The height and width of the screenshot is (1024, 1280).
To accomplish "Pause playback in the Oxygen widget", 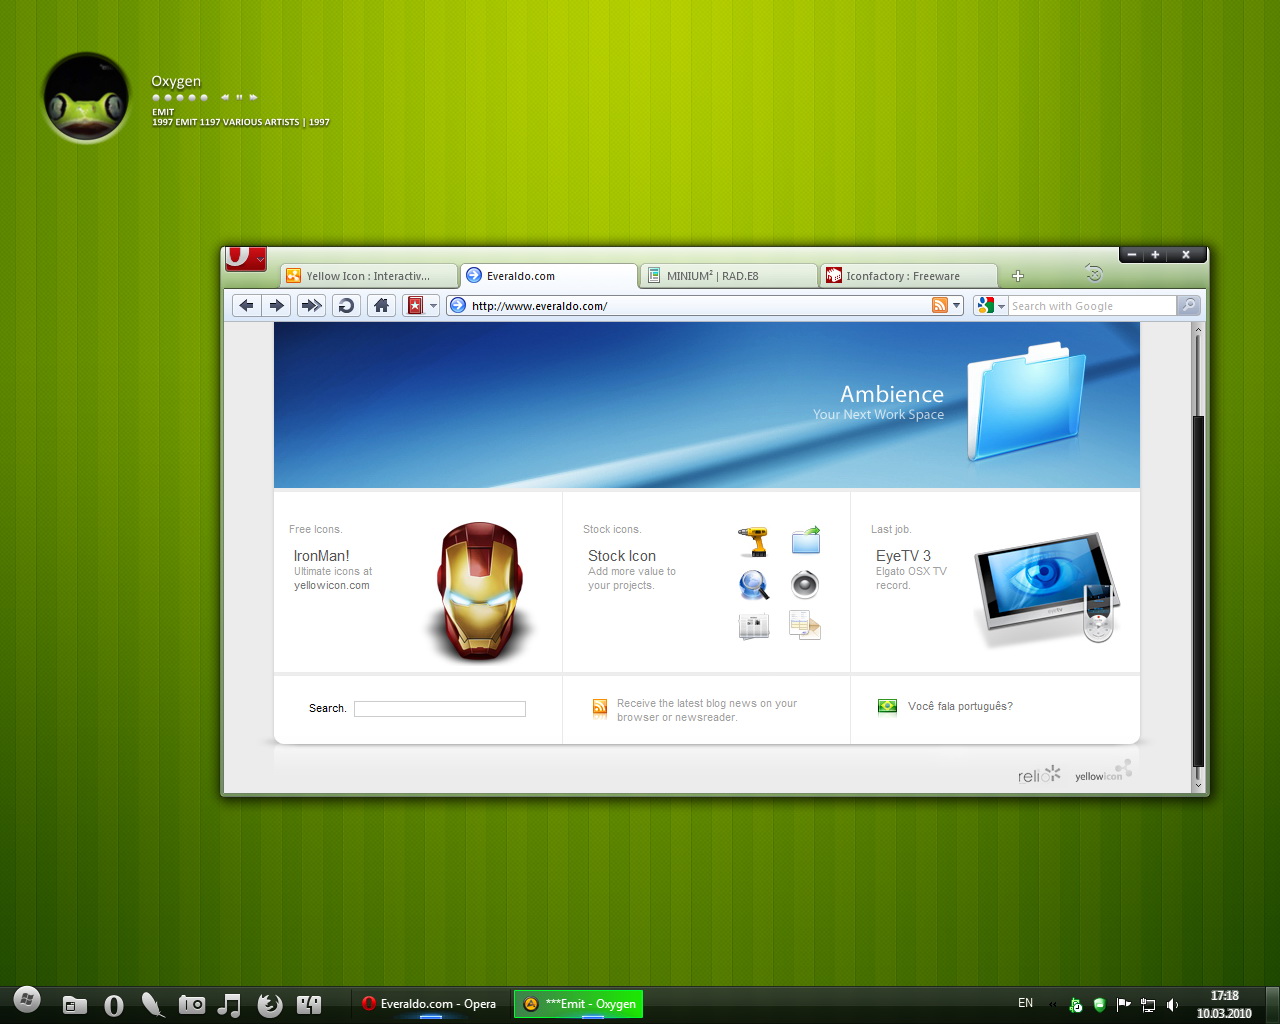I will click(240, 97).
